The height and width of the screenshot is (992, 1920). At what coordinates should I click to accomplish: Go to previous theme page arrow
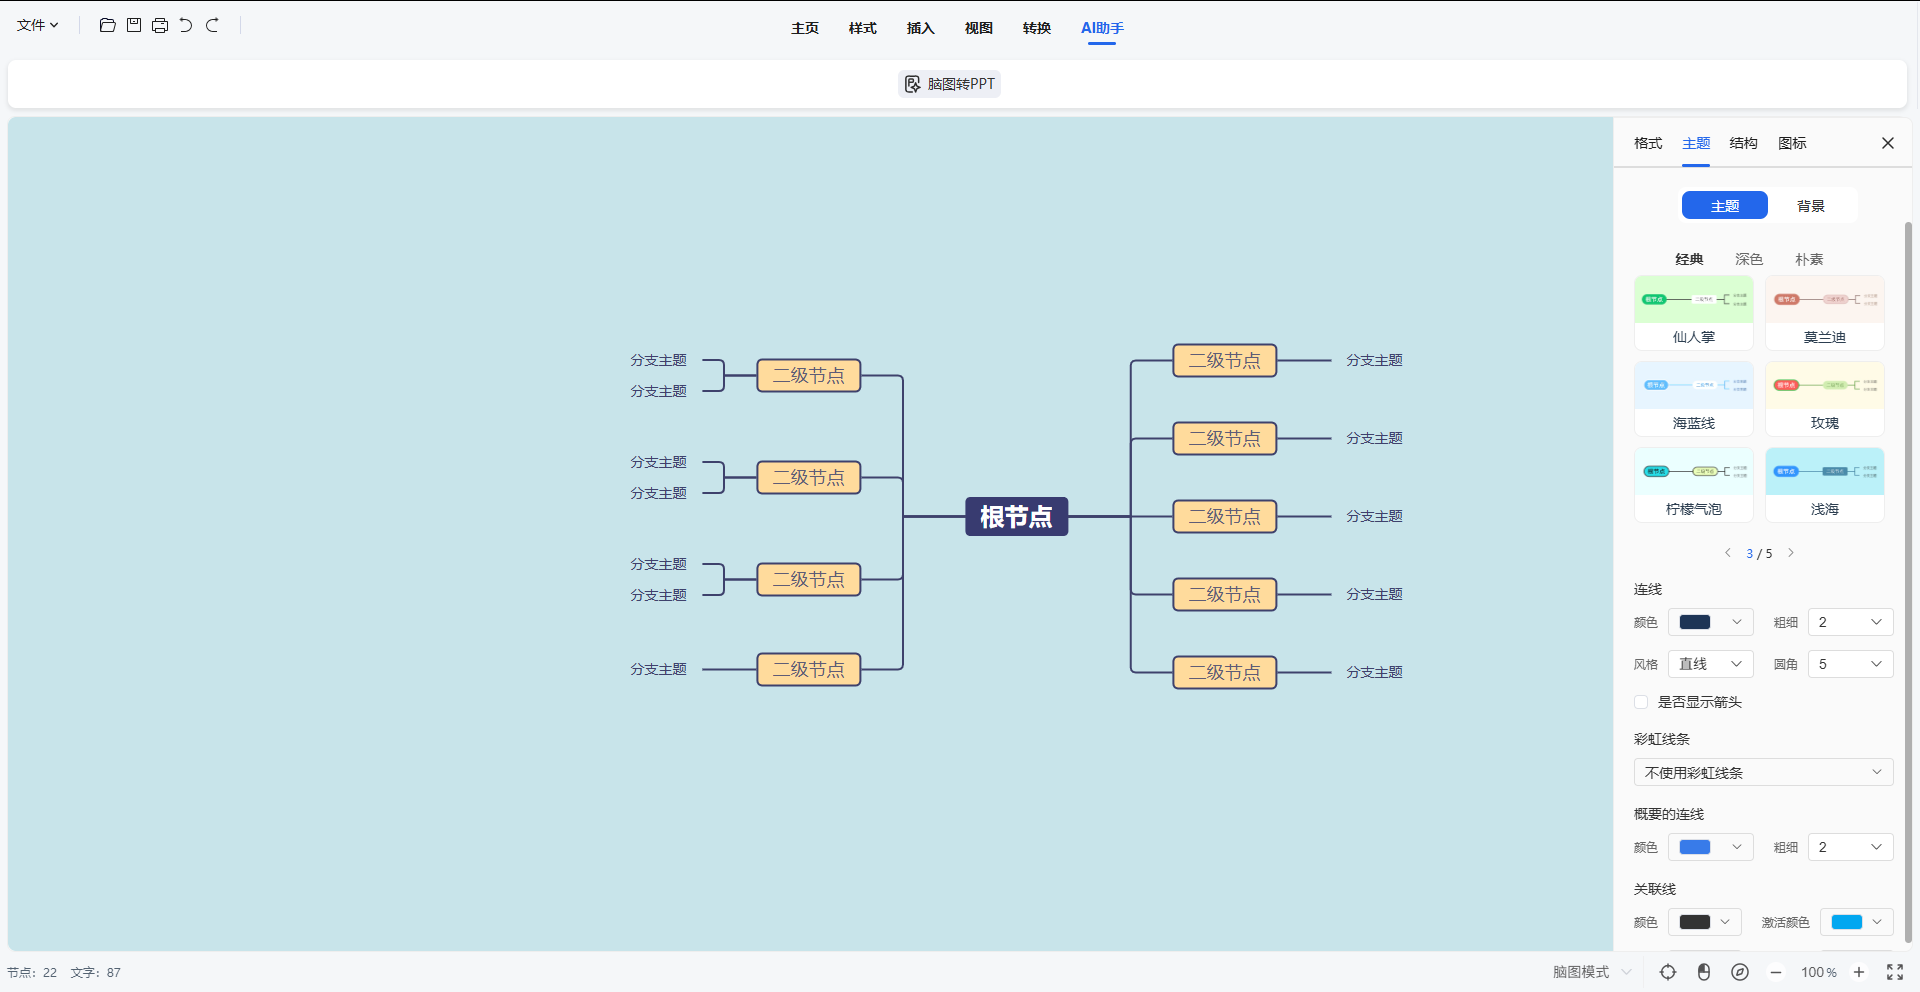tap(1727, 553)
